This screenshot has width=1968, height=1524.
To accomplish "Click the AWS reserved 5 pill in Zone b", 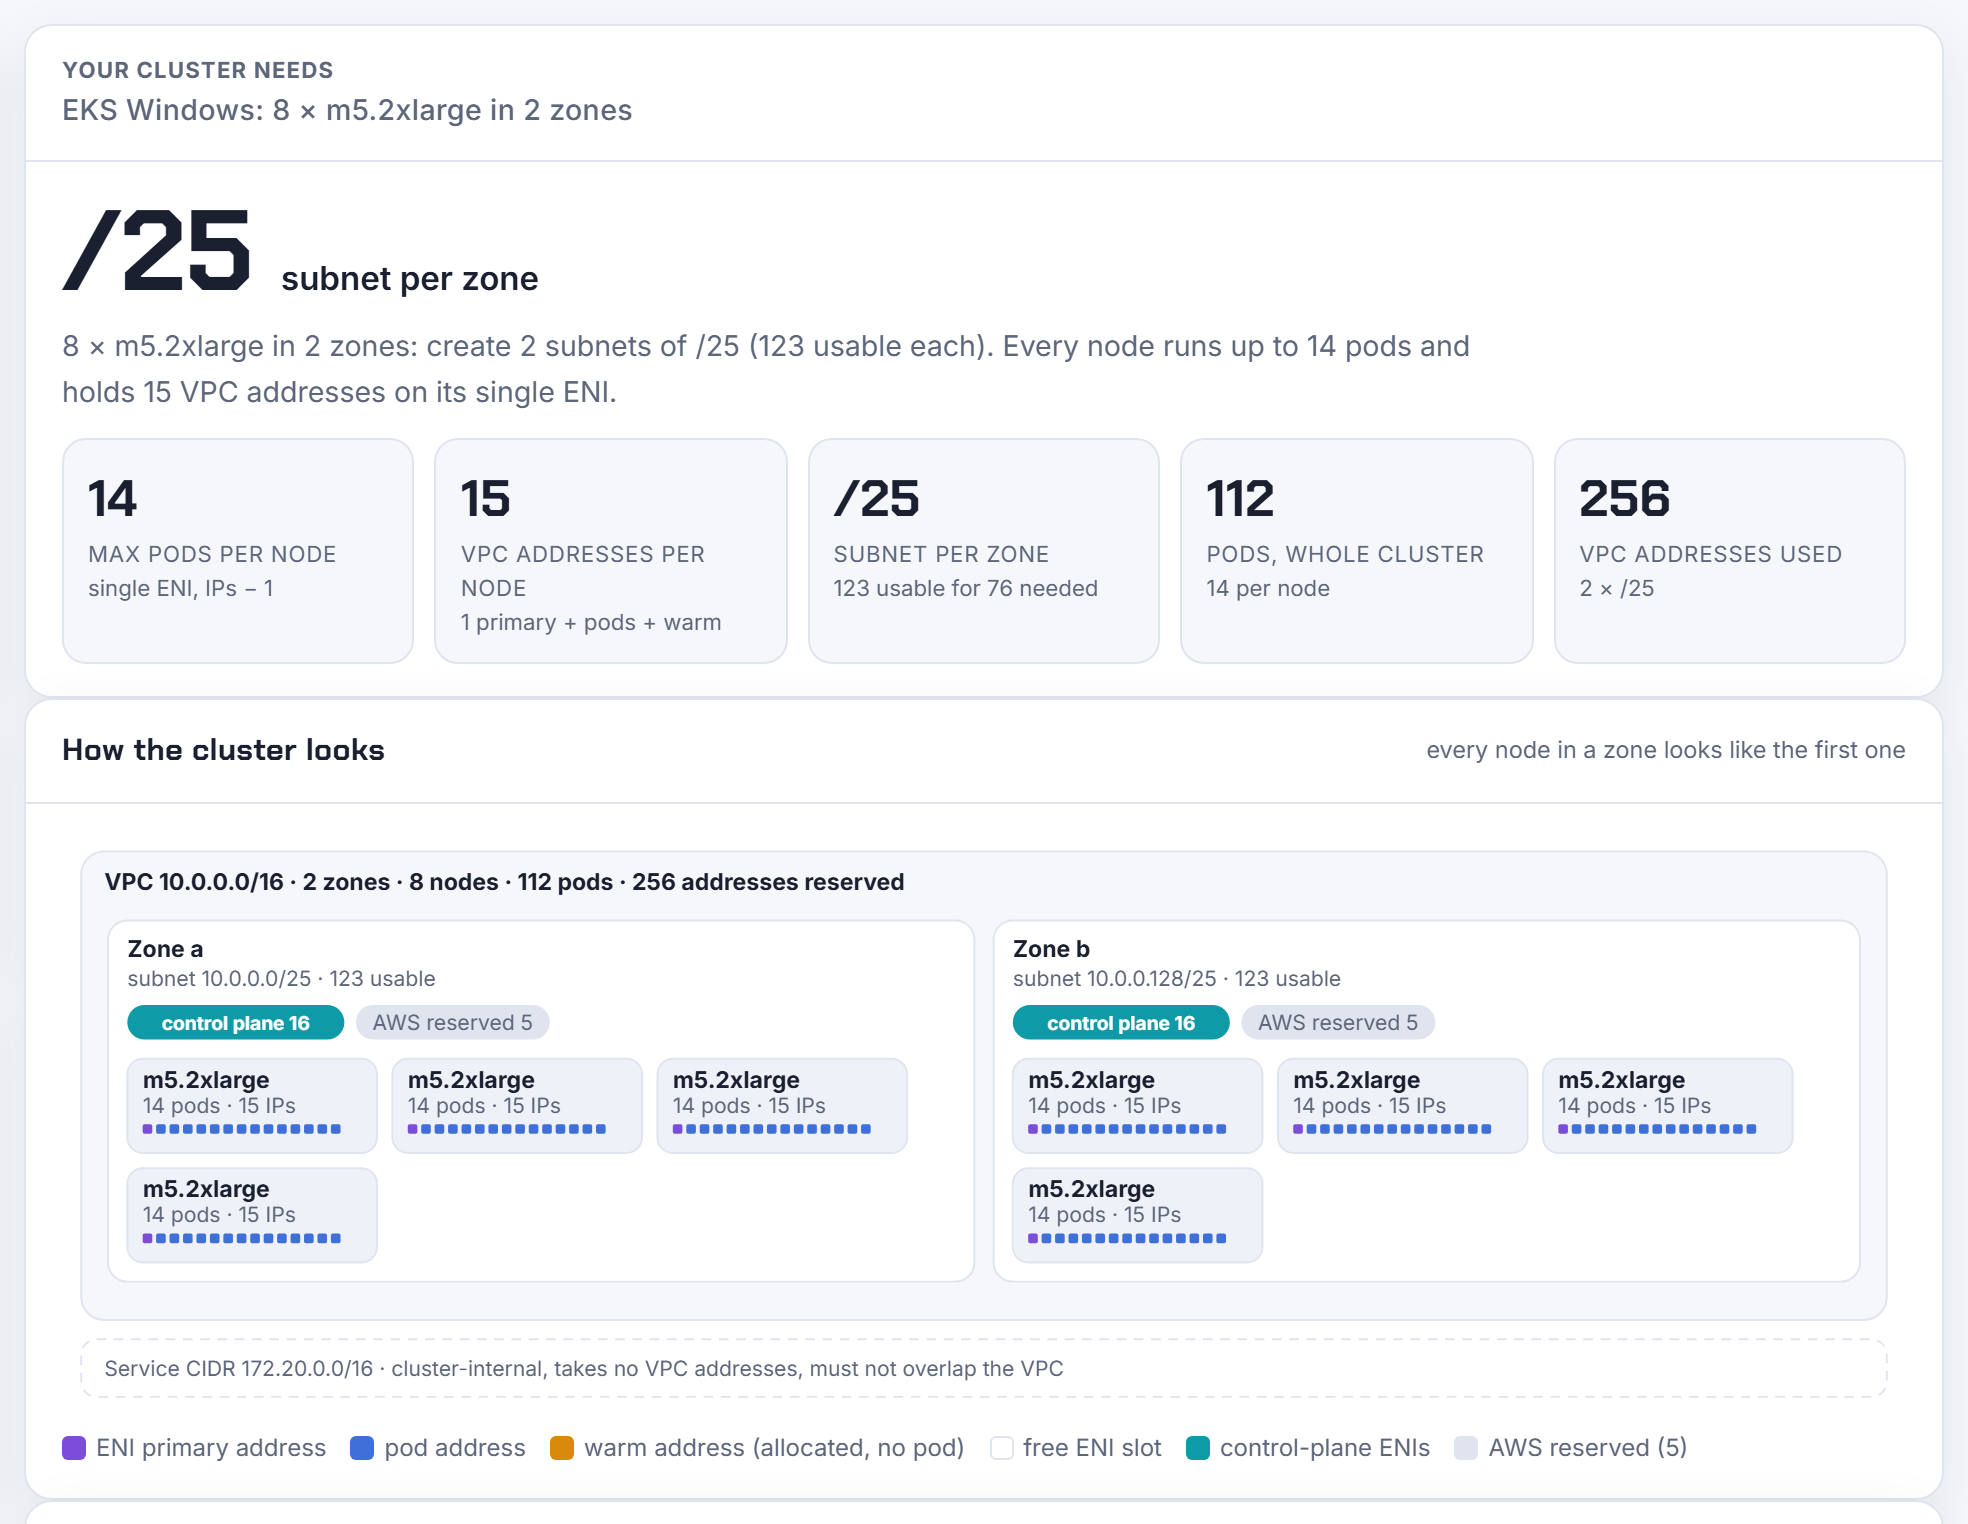I will 1338,1023.
